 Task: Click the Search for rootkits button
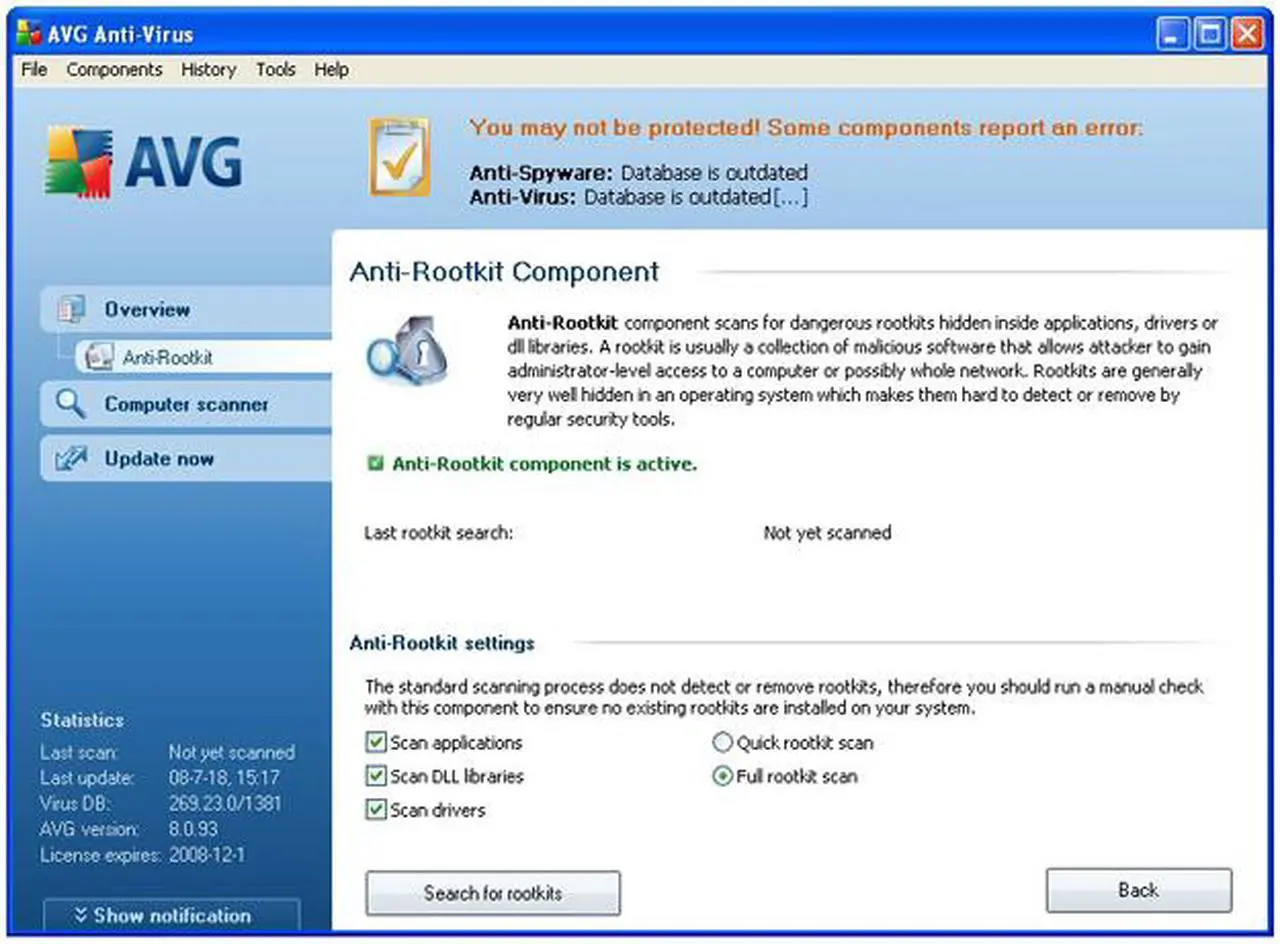[x=493, y=893]
